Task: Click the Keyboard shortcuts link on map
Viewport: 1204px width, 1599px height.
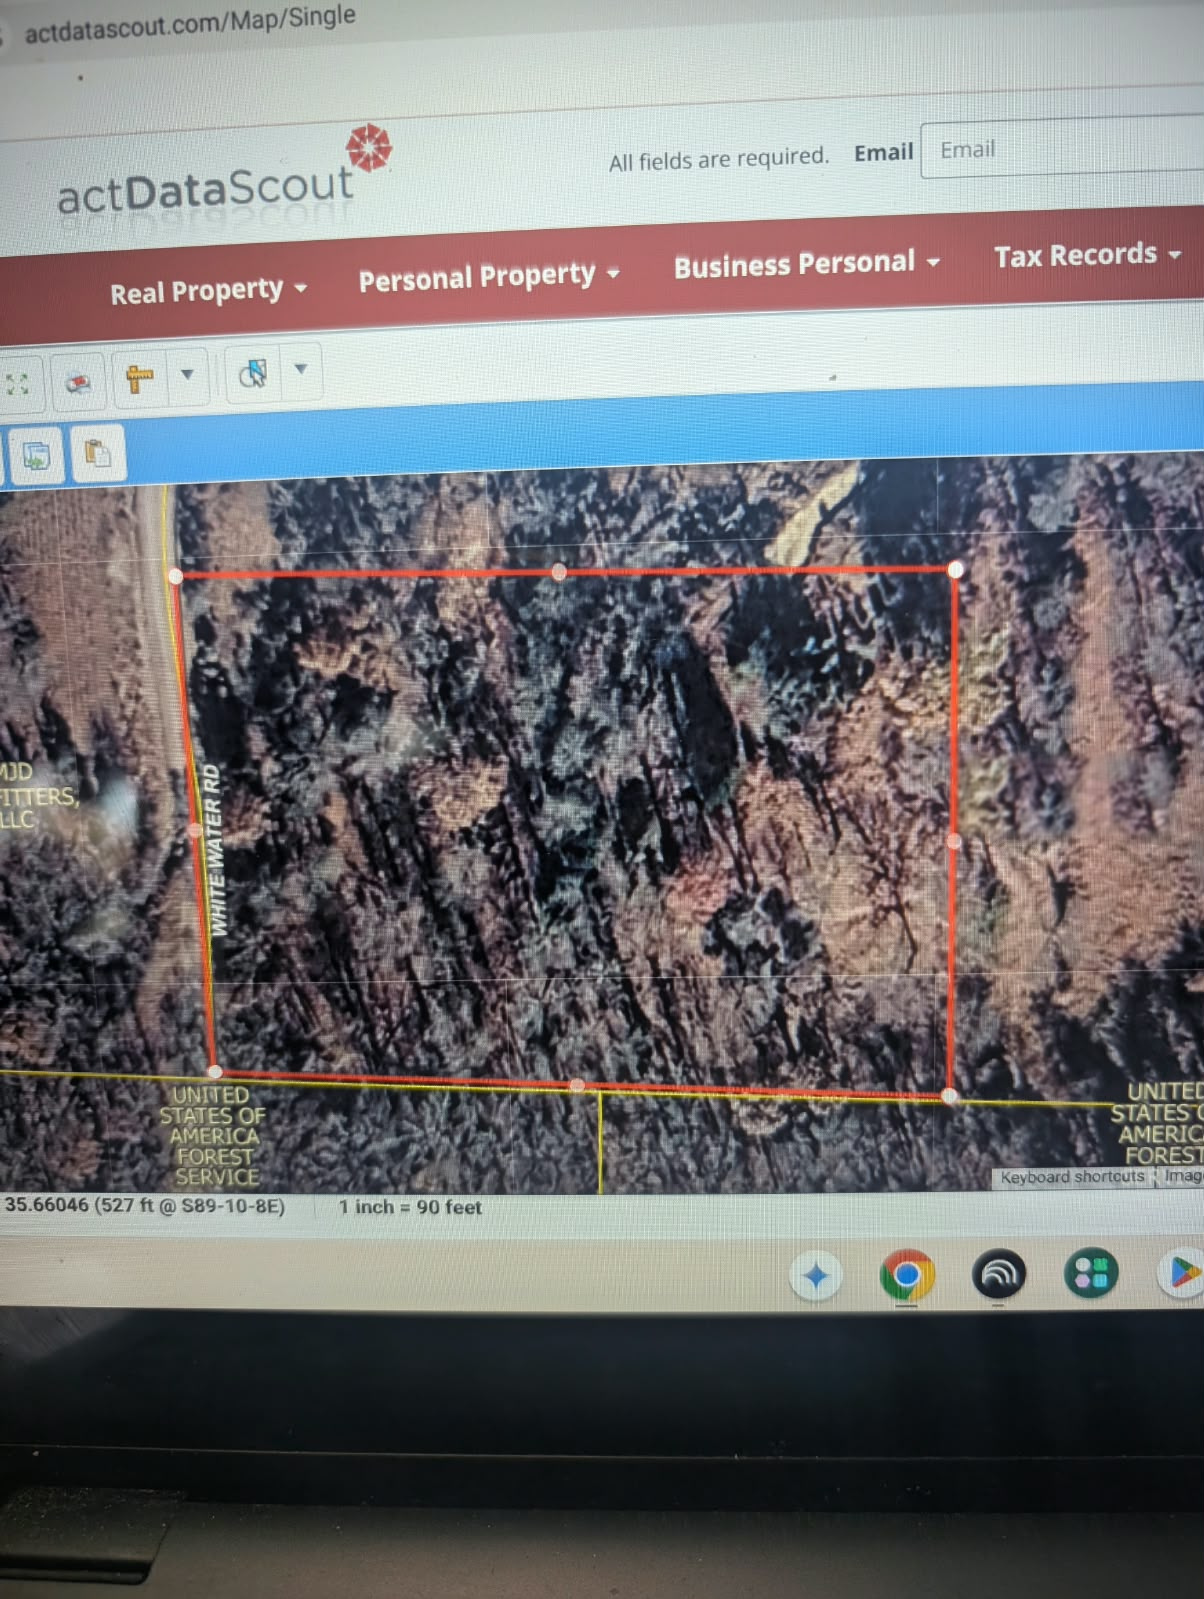Action: (x=1072, y=1177)
